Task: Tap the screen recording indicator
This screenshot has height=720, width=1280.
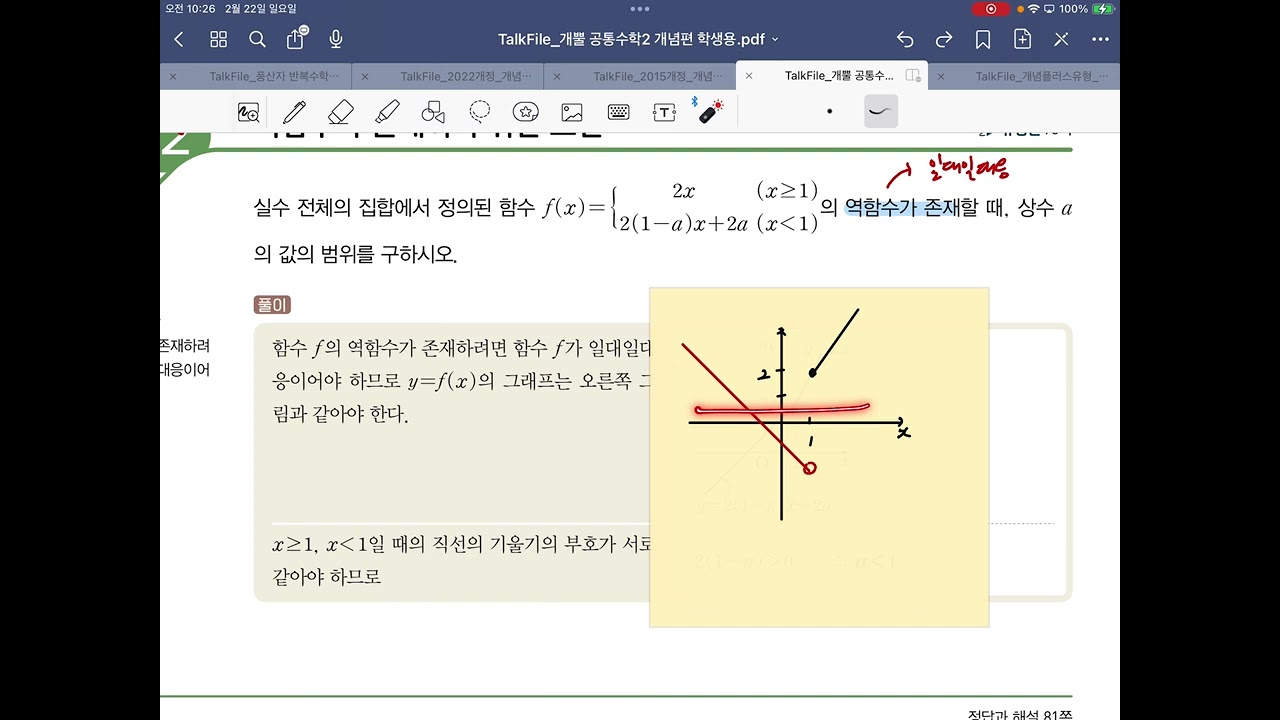Action: click(991, 8)
